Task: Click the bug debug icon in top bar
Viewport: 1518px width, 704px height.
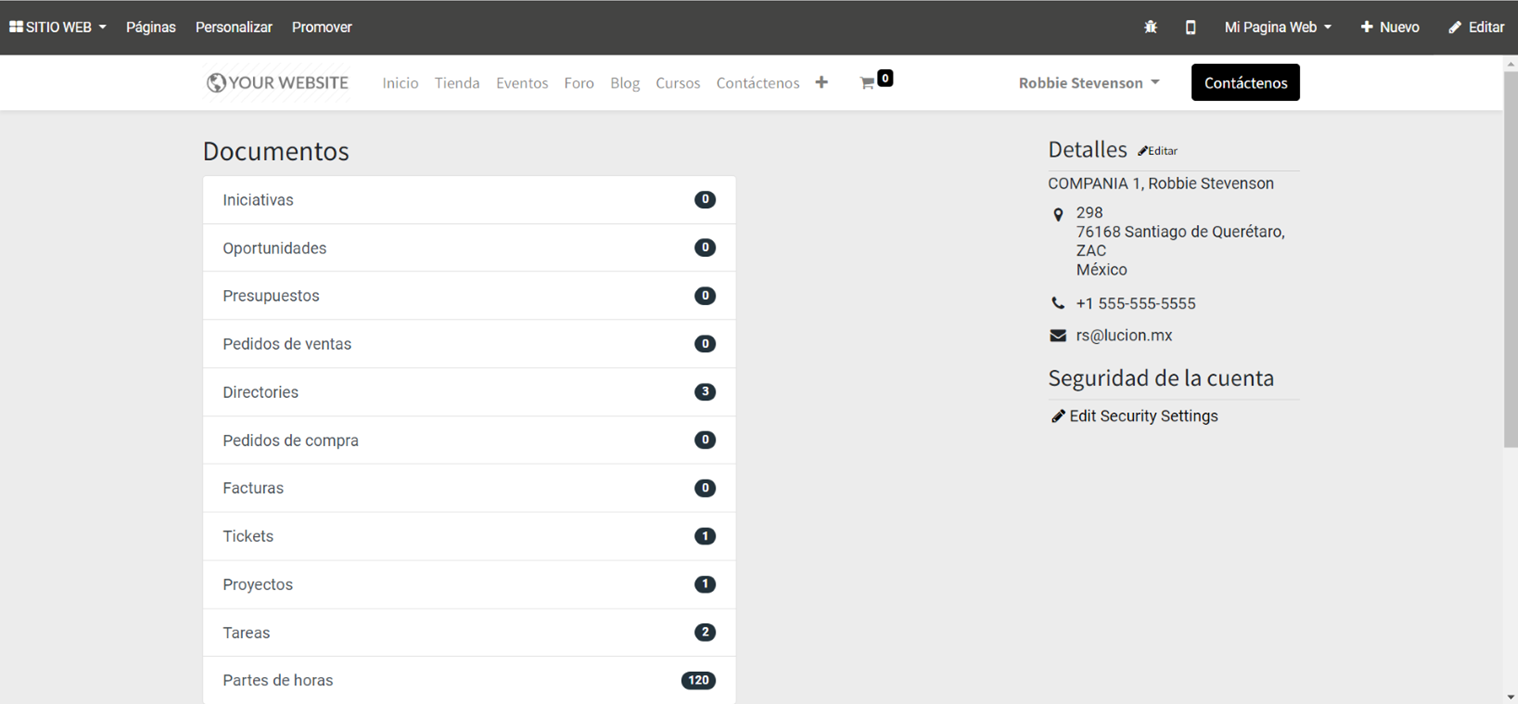Action: pos(1150,27)
